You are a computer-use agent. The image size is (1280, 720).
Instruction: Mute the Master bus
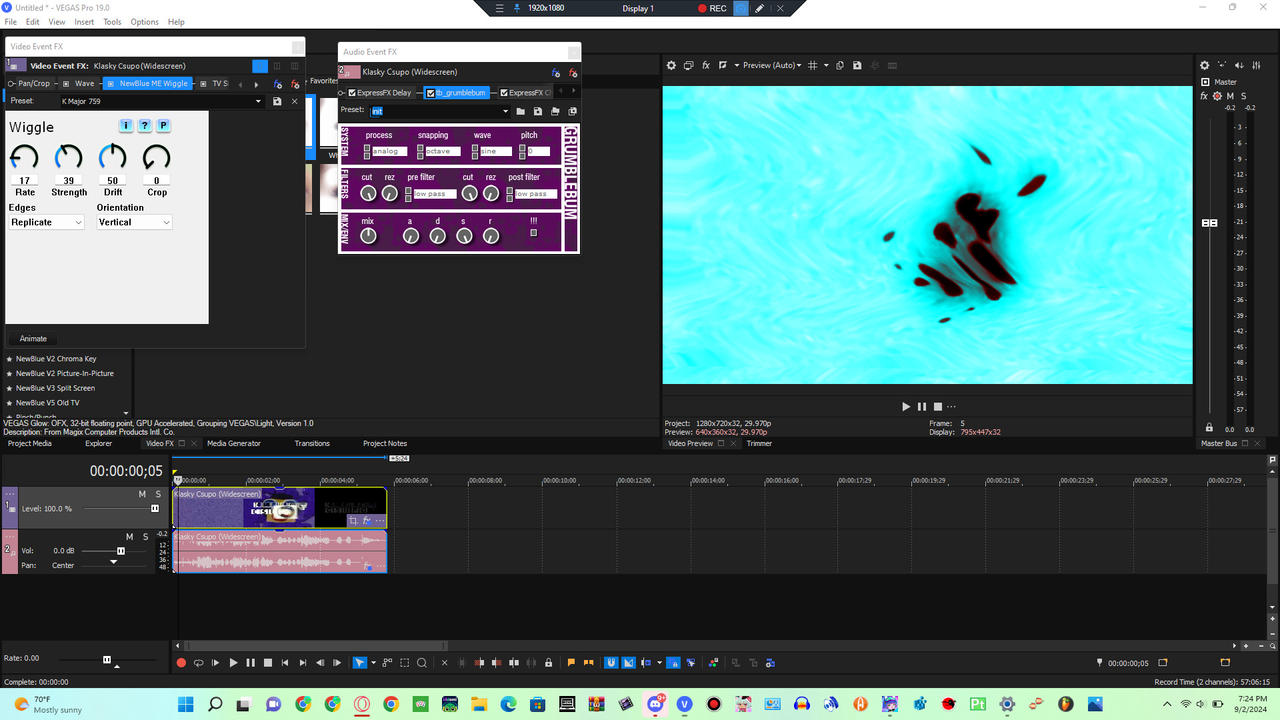[x=1230, y=96]
